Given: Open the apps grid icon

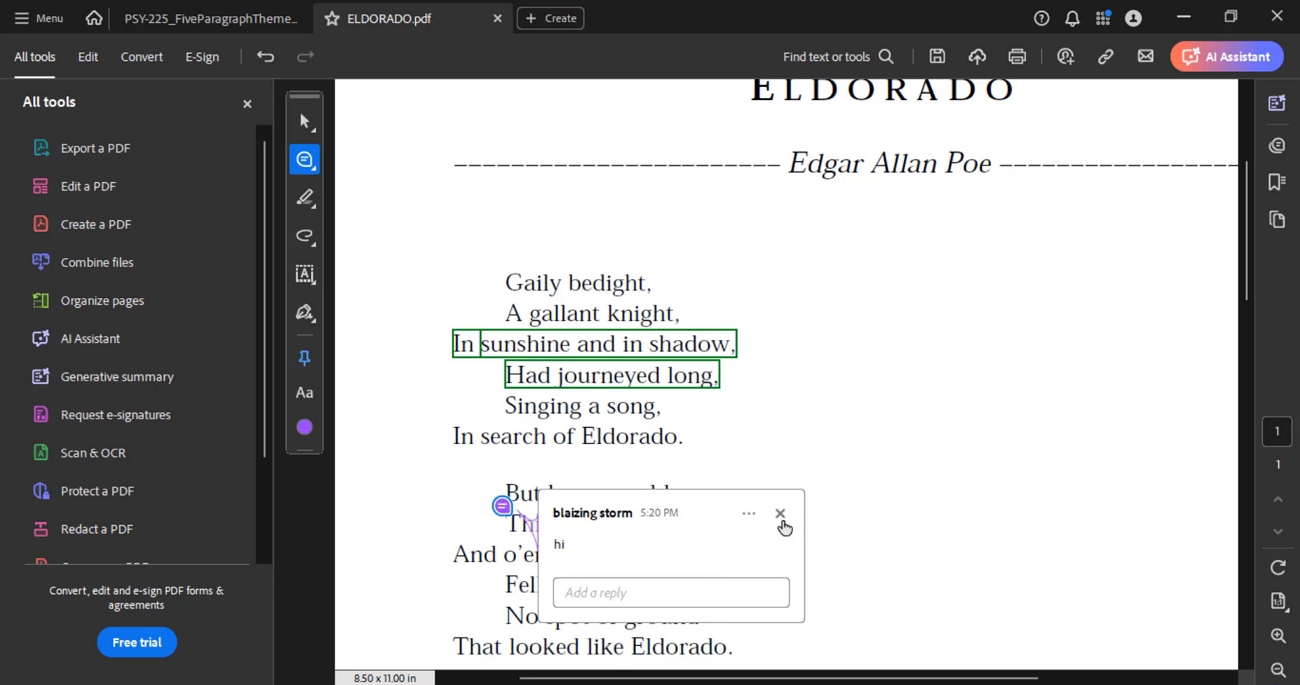Looking at the screenshot, I should 1103,18.
